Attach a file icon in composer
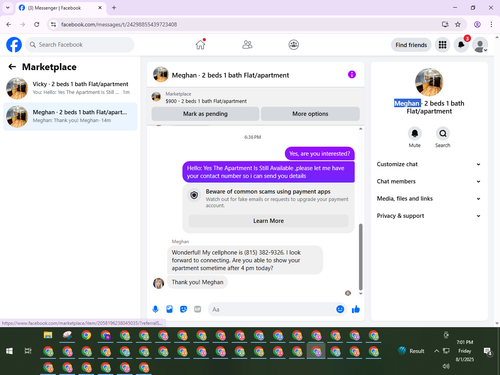The height and width of the screenshot is (375, 500). pos(169,309)
